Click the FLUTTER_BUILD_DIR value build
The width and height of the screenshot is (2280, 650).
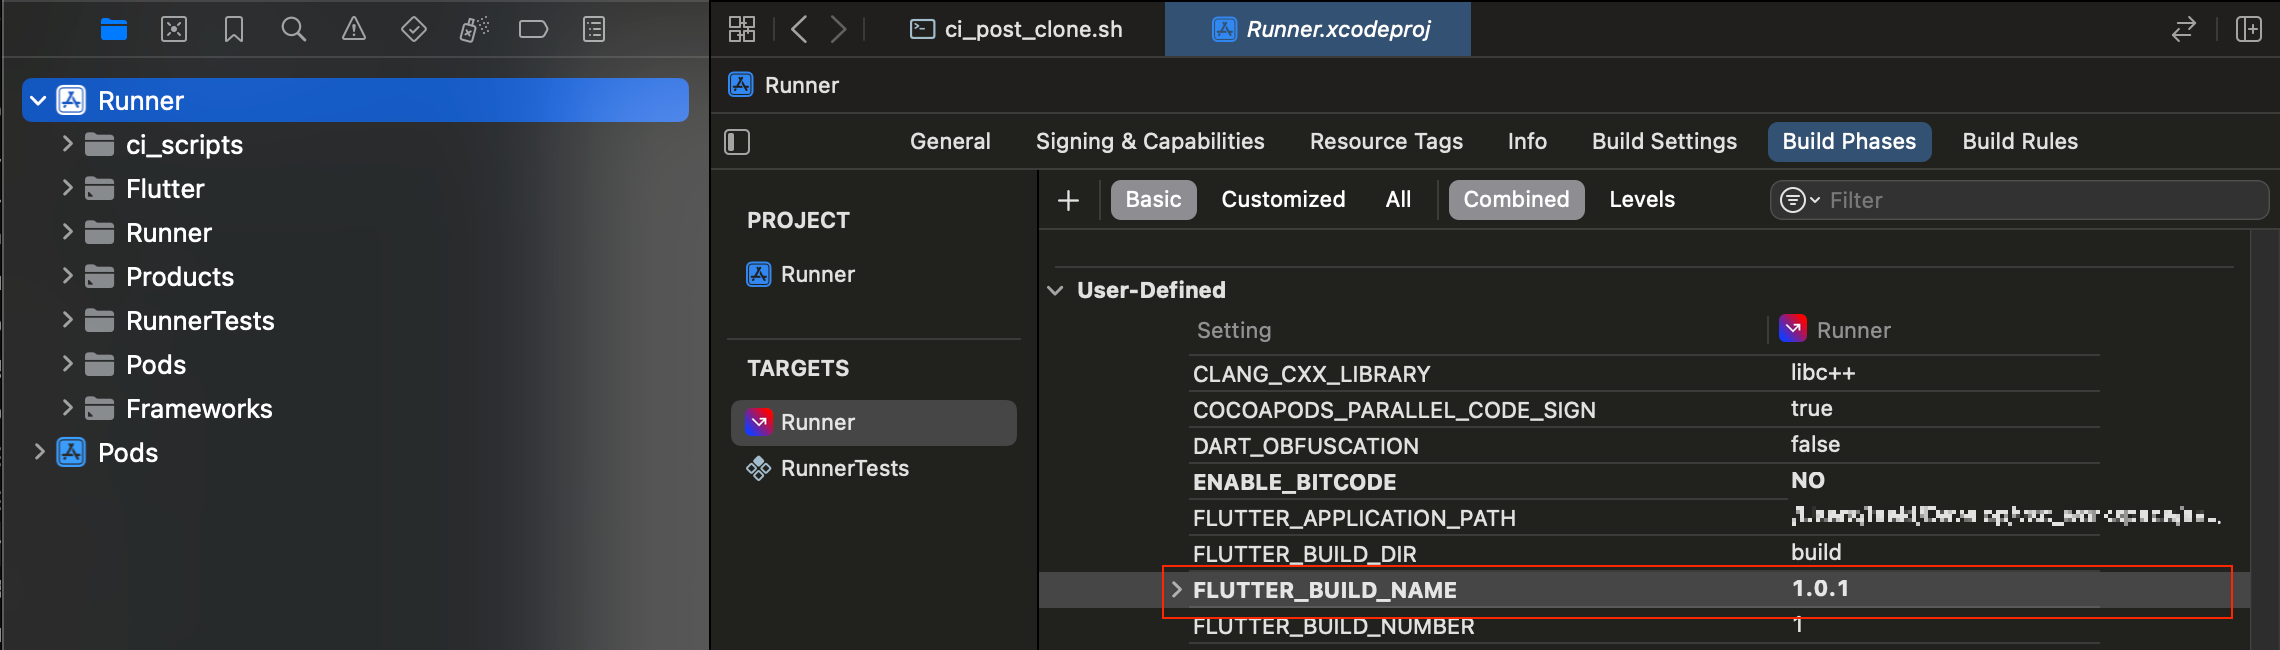pos(1816,553)
